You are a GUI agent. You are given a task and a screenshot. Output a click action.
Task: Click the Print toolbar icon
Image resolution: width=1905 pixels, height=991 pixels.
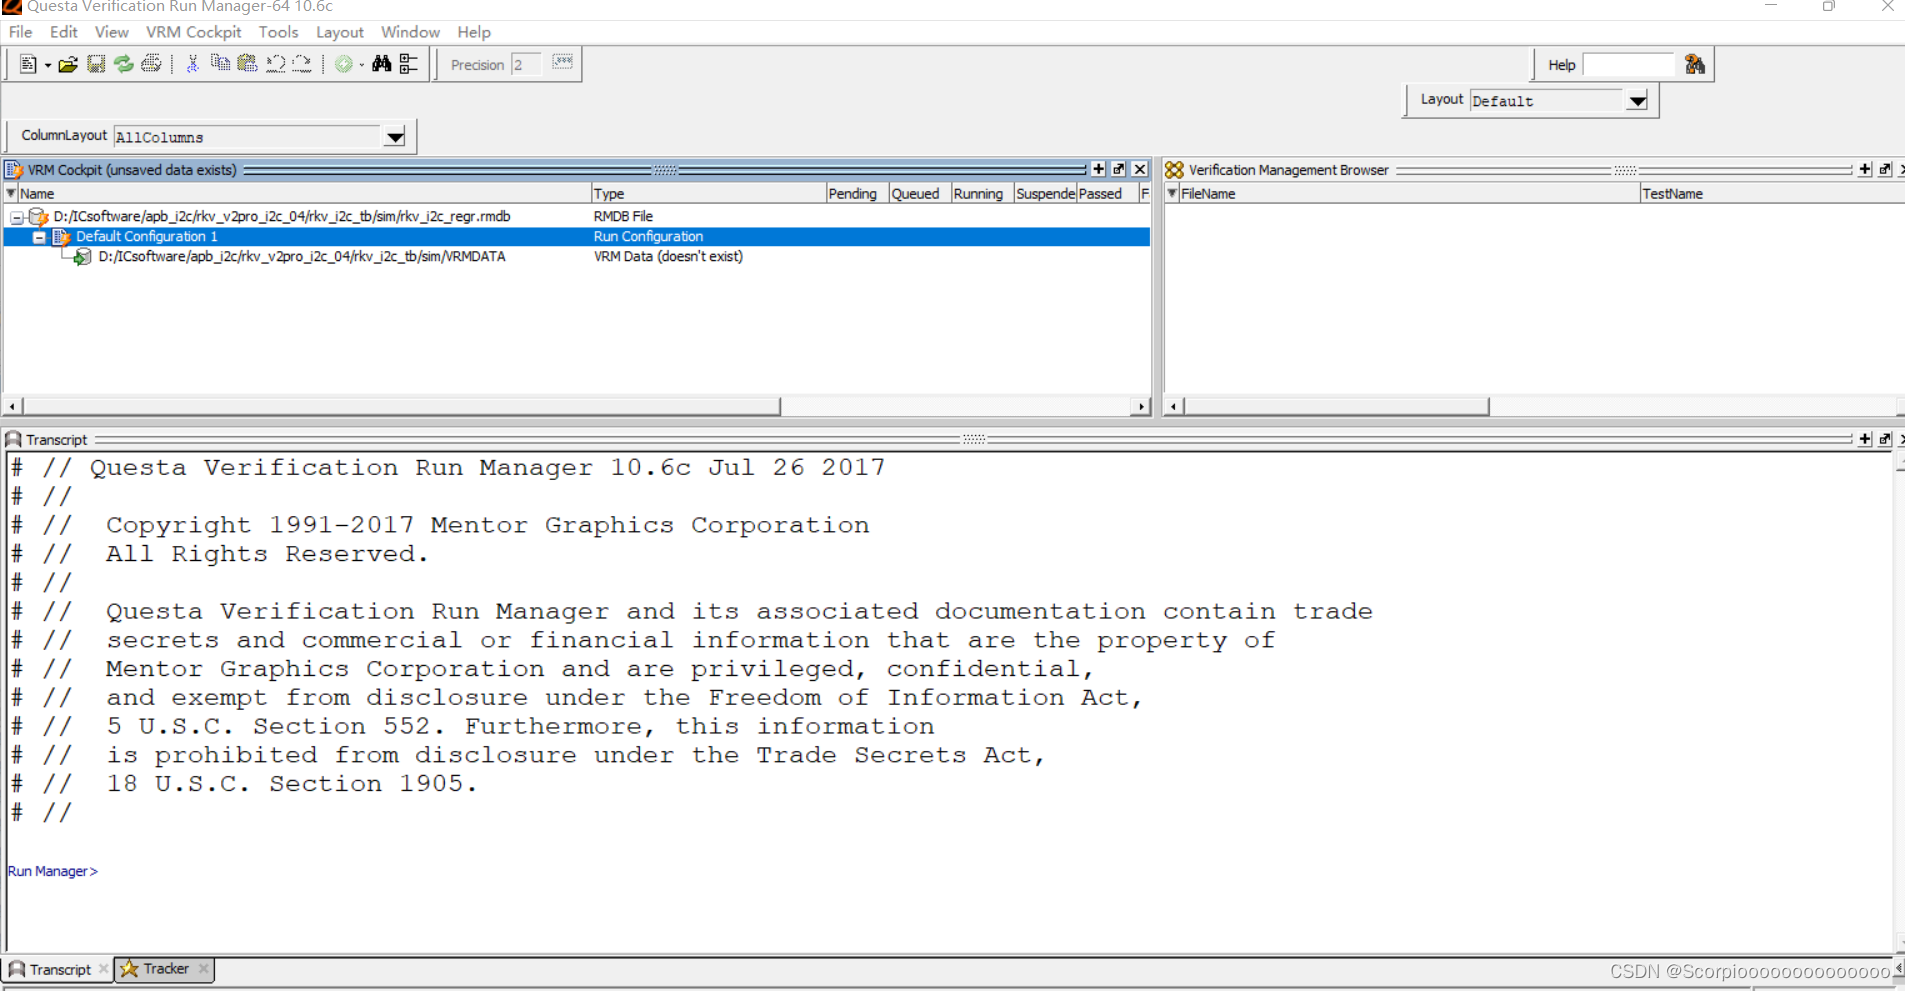pyautogui.click(x=151, y=65)
